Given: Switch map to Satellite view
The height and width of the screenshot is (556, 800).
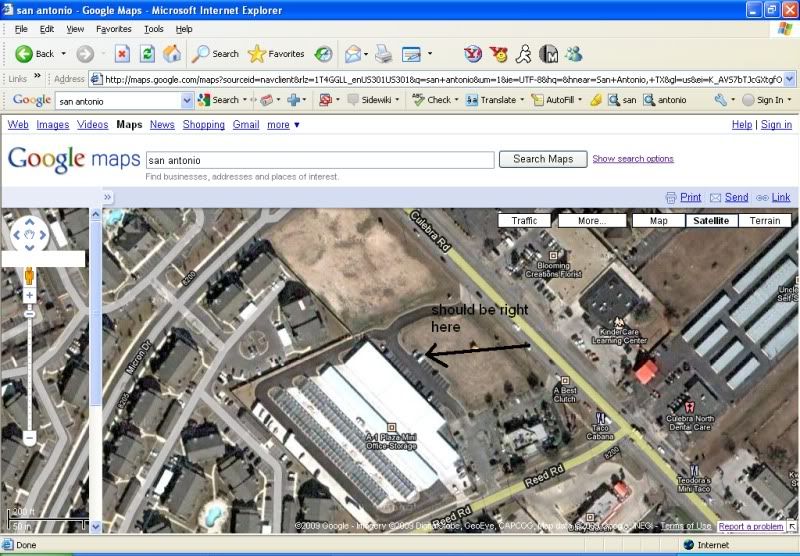Looking at the screenshot, I should (x=712, y=220).
